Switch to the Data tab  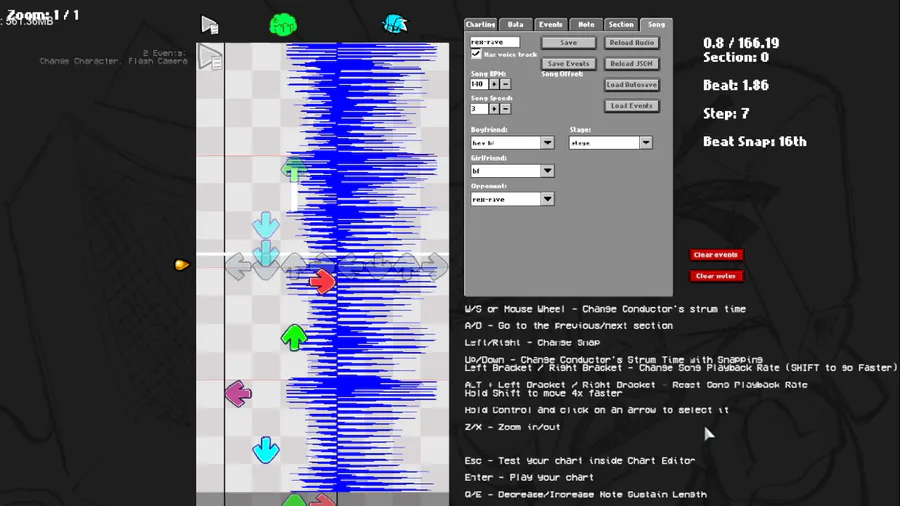[x=515, y=24]
